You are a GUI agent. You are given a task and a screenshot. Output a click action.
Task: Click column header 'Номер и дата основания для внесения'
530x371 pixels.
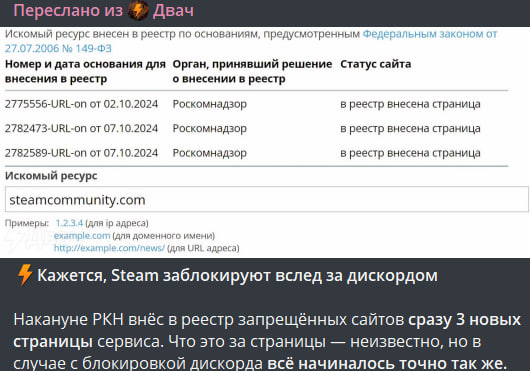(x=85, y=71)
